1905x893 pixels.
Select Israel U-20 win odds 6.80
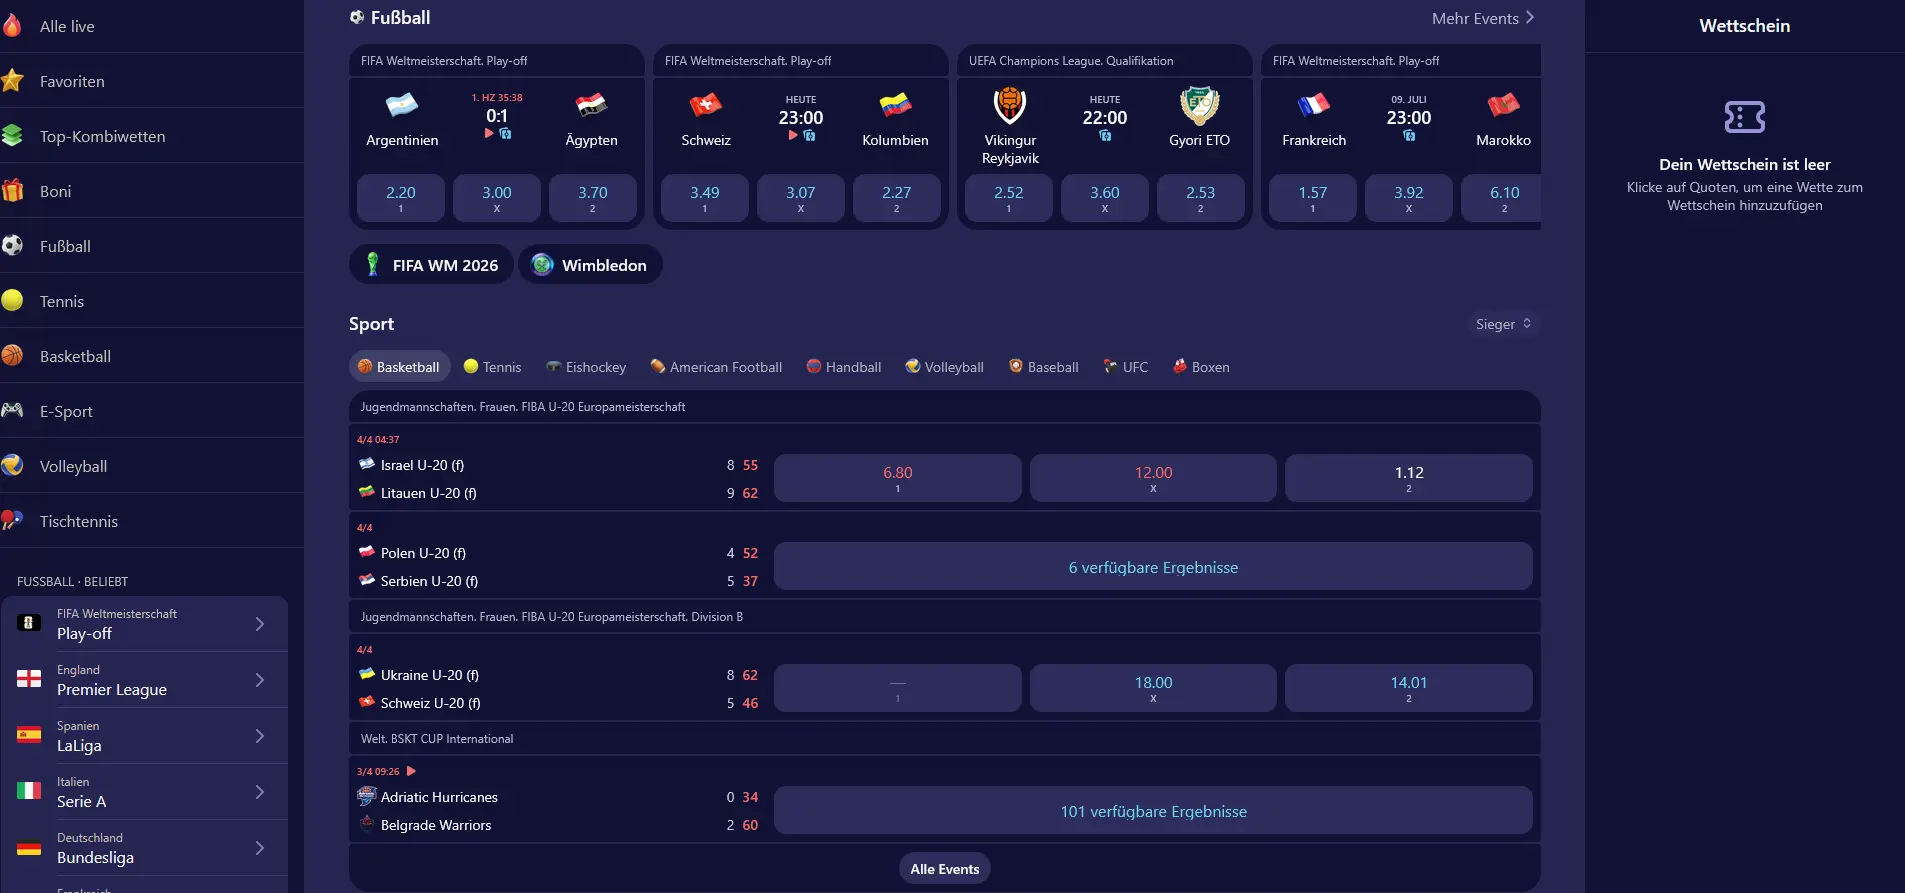point(898,478)
